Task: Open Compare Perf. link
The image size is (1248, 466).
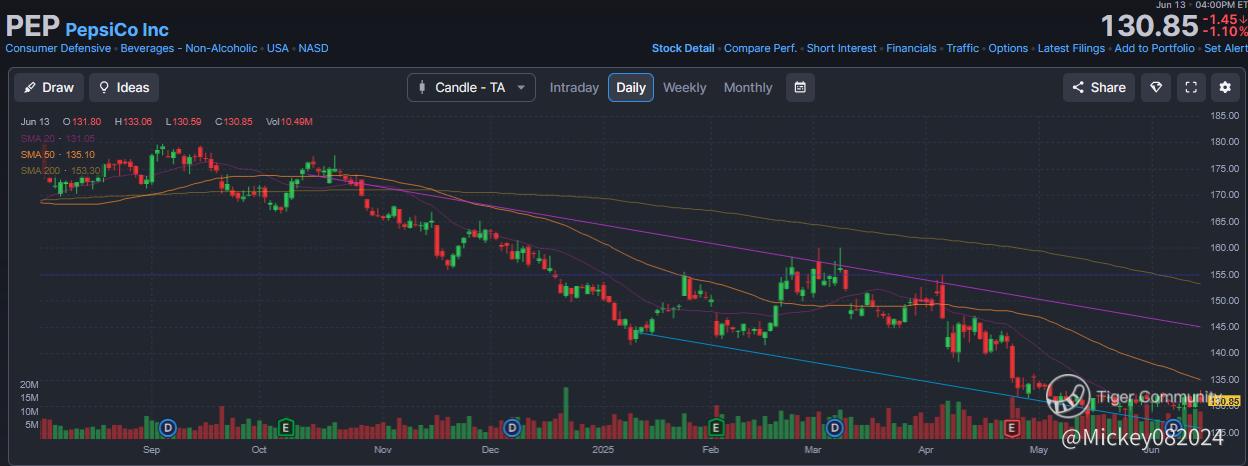Action: (761, 48)
